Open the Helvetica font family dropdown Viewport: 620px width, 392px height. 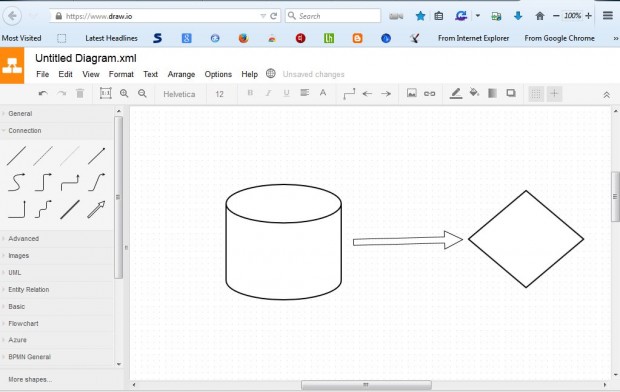(179, 94)
